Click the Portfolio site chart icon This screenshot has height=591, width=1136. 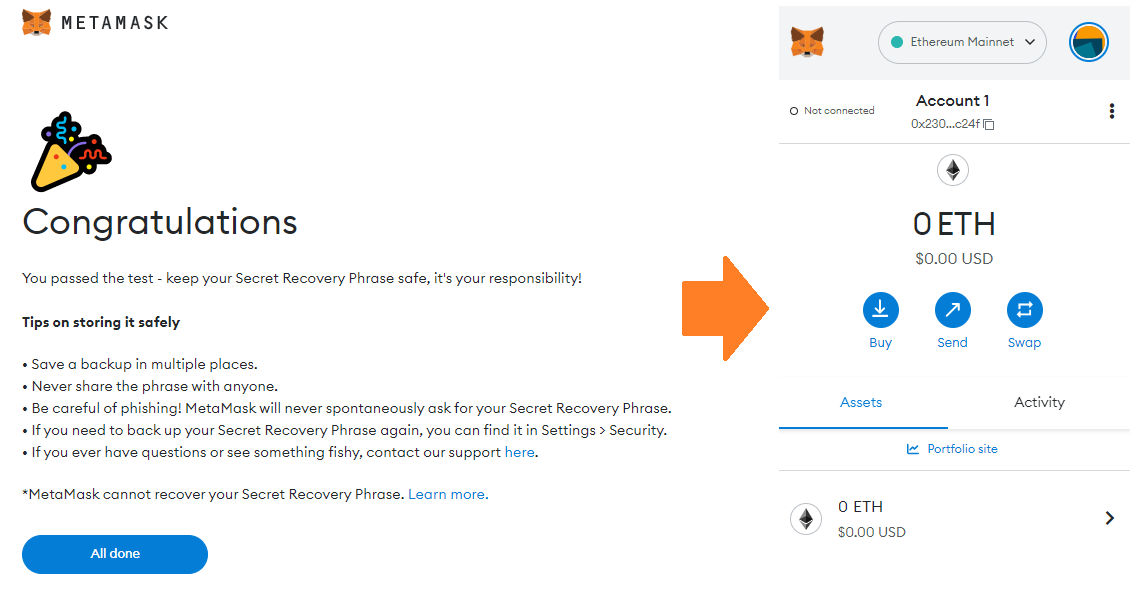912,449
